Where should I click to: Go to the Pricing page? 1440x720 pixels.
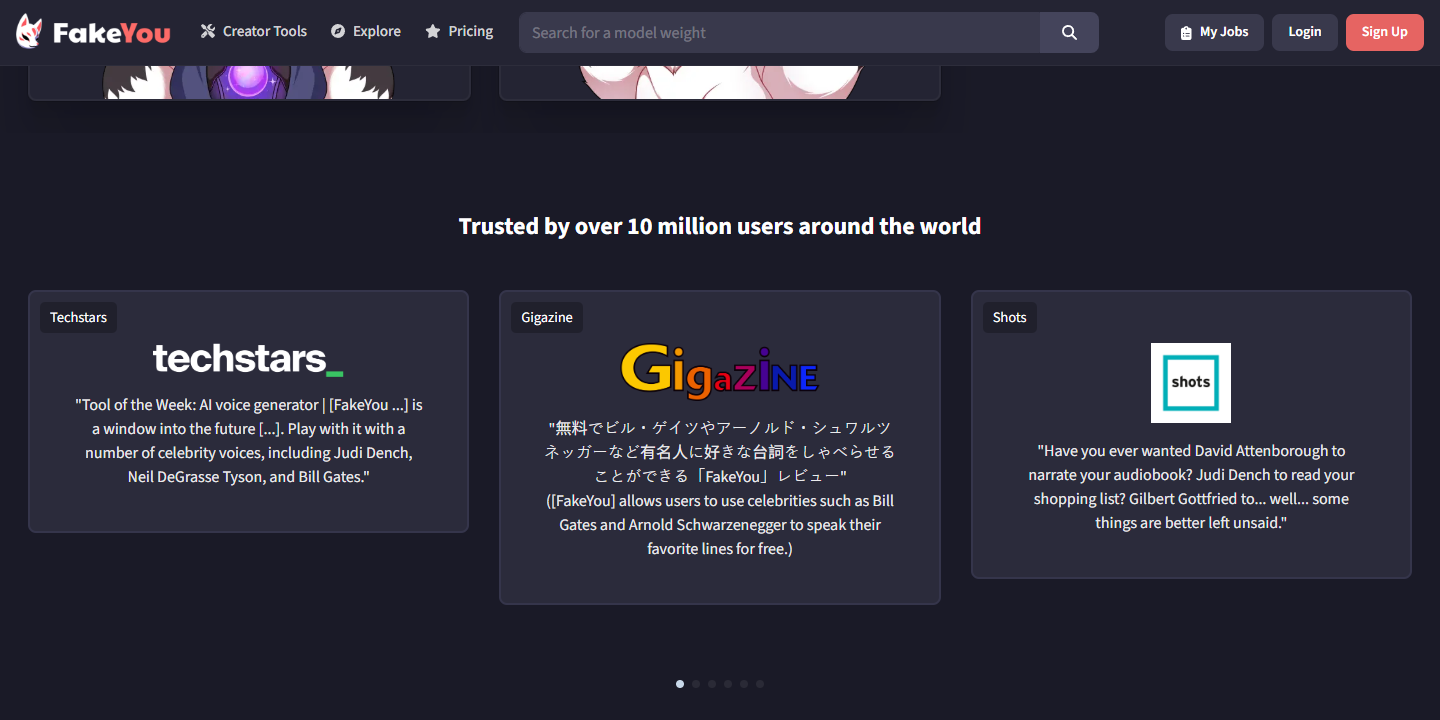(459, 31)
